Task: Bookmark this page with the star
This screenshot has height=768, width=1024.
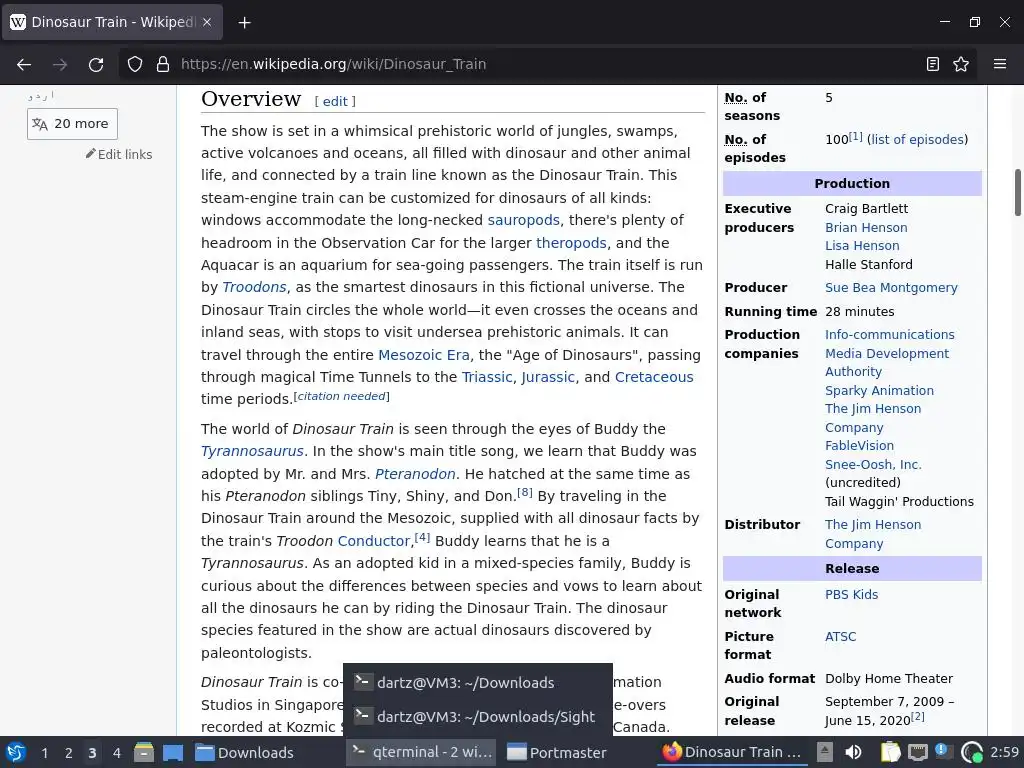Action: click(x=961, y=64)
